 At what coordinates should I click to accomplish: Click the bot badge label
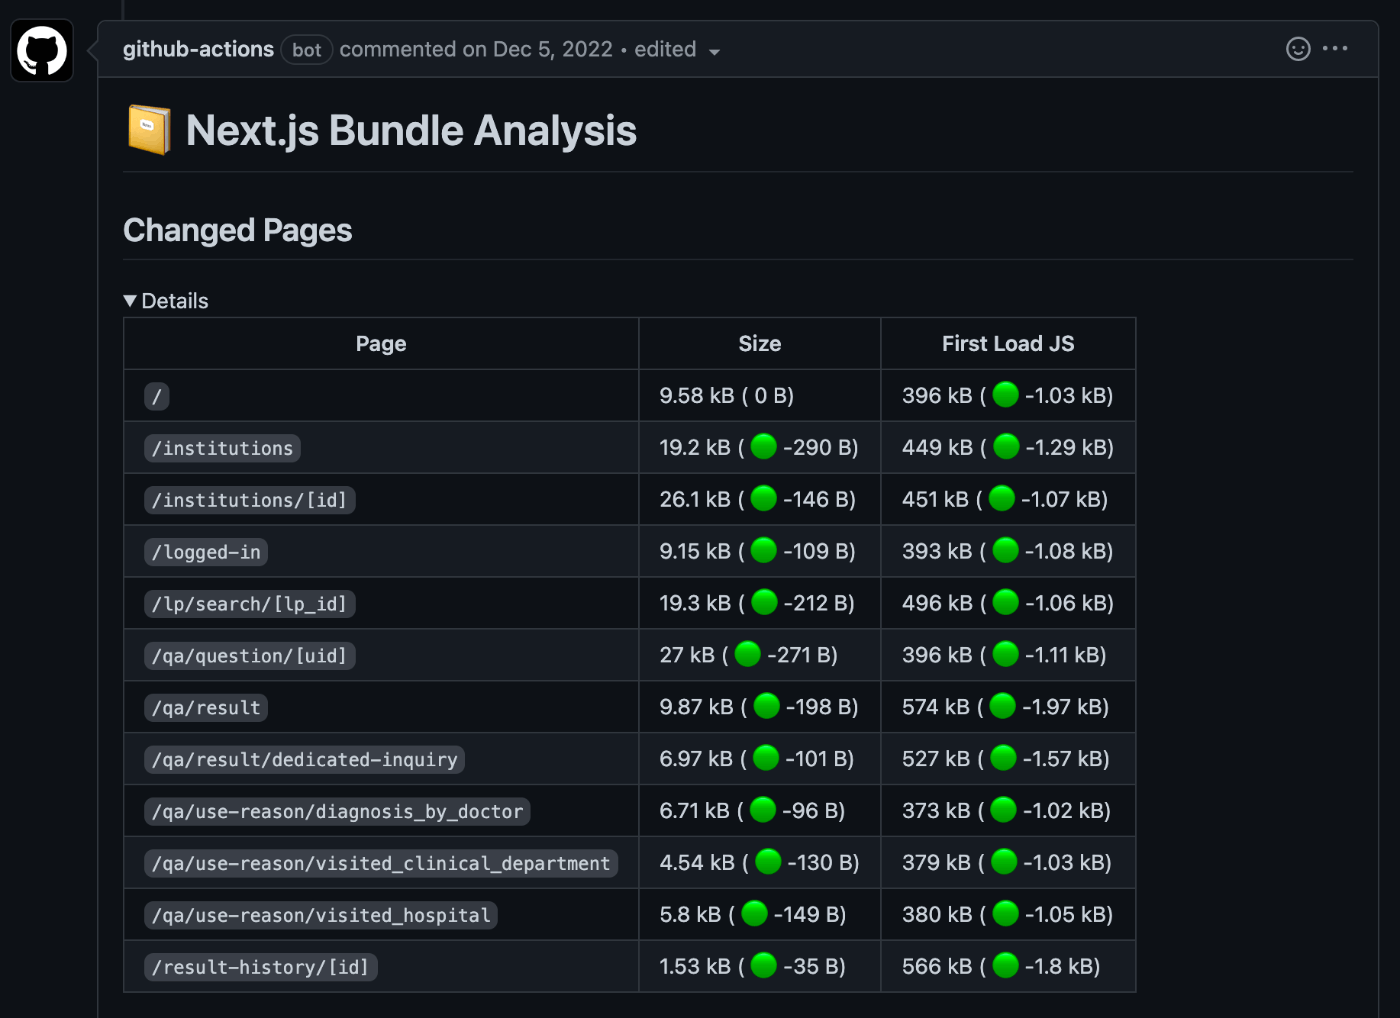[306, 50]
